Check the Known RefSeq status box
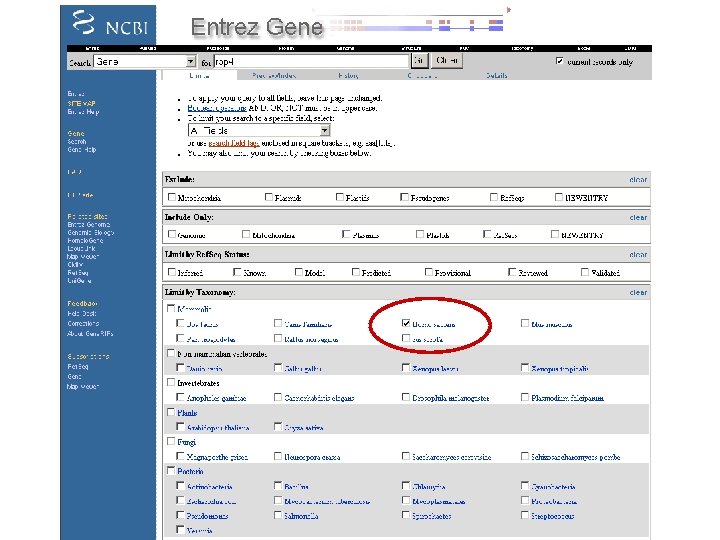The image size is (720, 540). (x=237, y=272)
